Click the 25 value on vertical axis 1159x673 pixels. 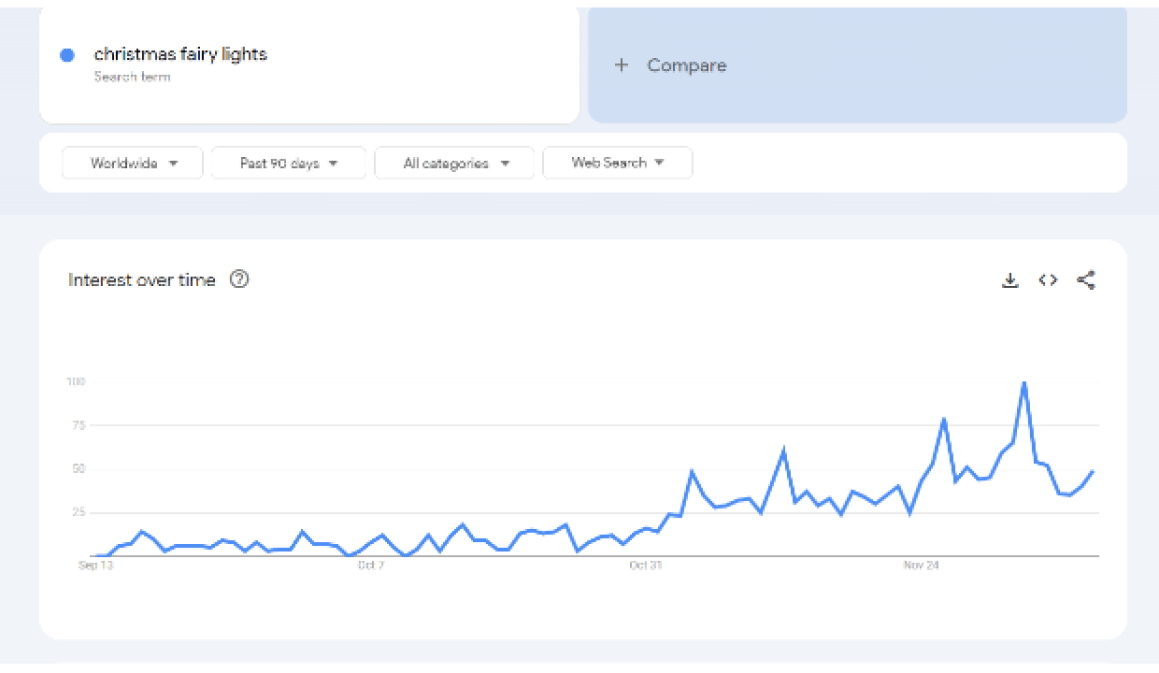(x=77, y=512)
